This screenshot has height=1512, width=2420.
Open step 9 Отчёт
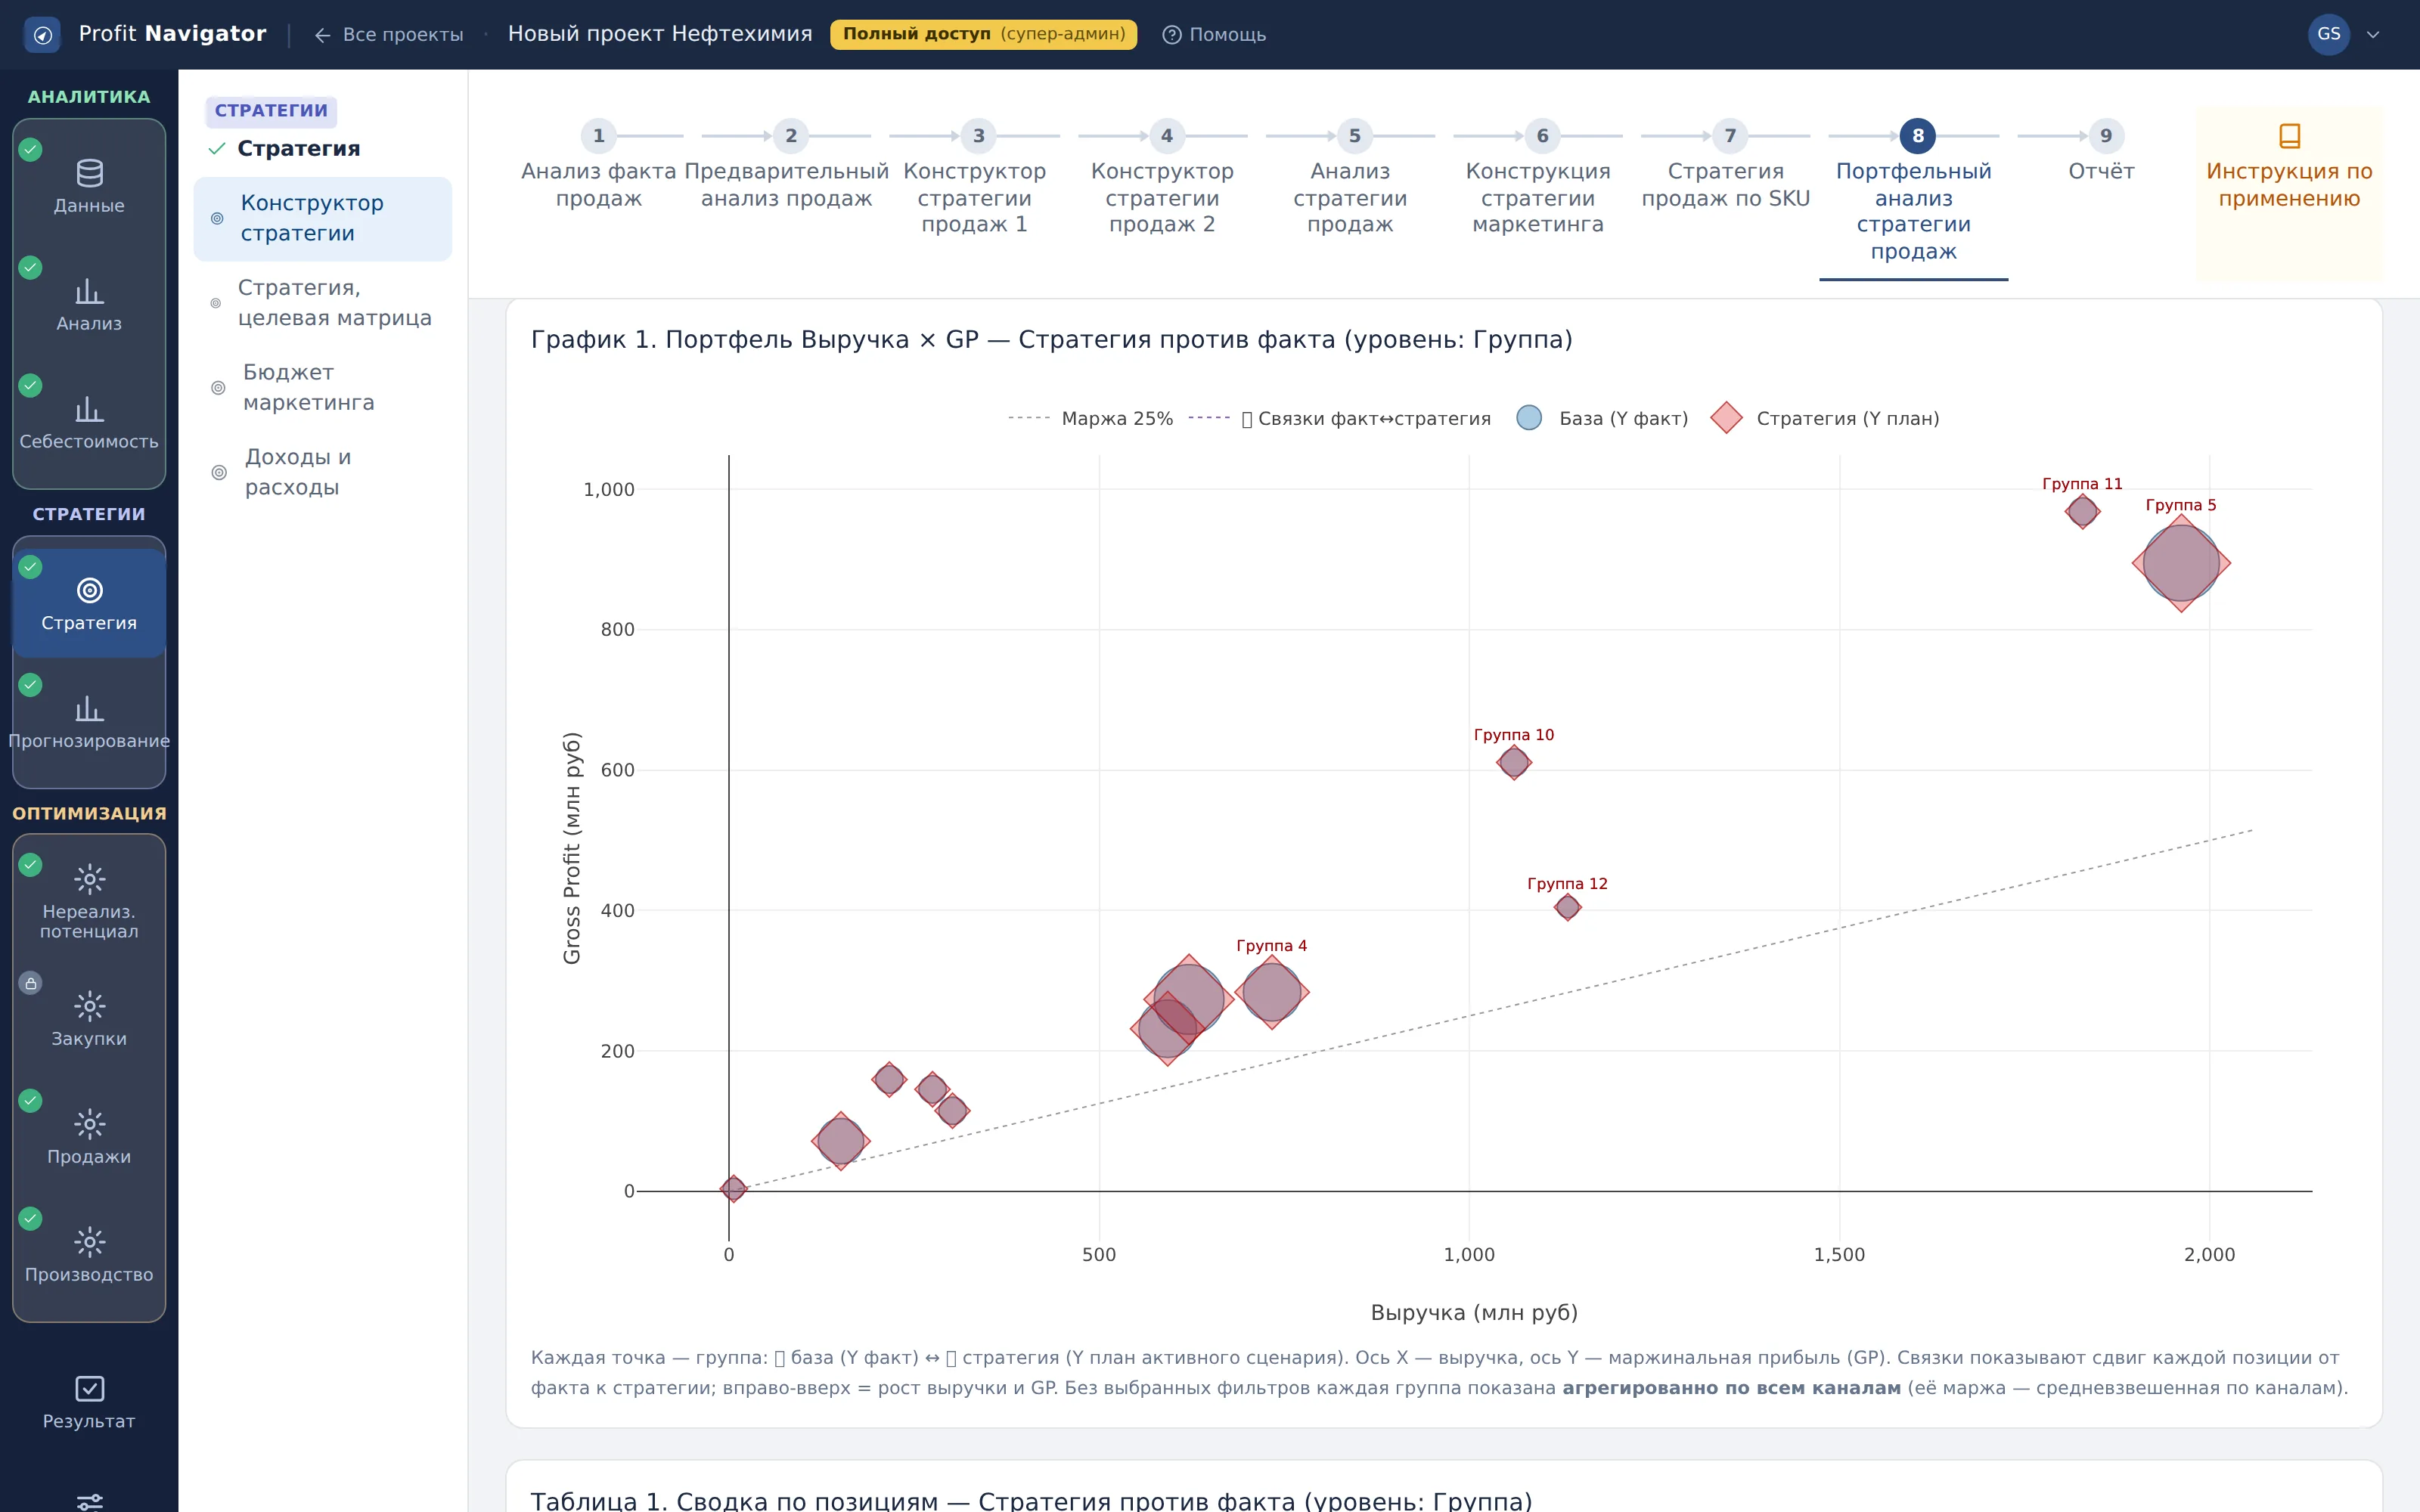[2102, 152]
